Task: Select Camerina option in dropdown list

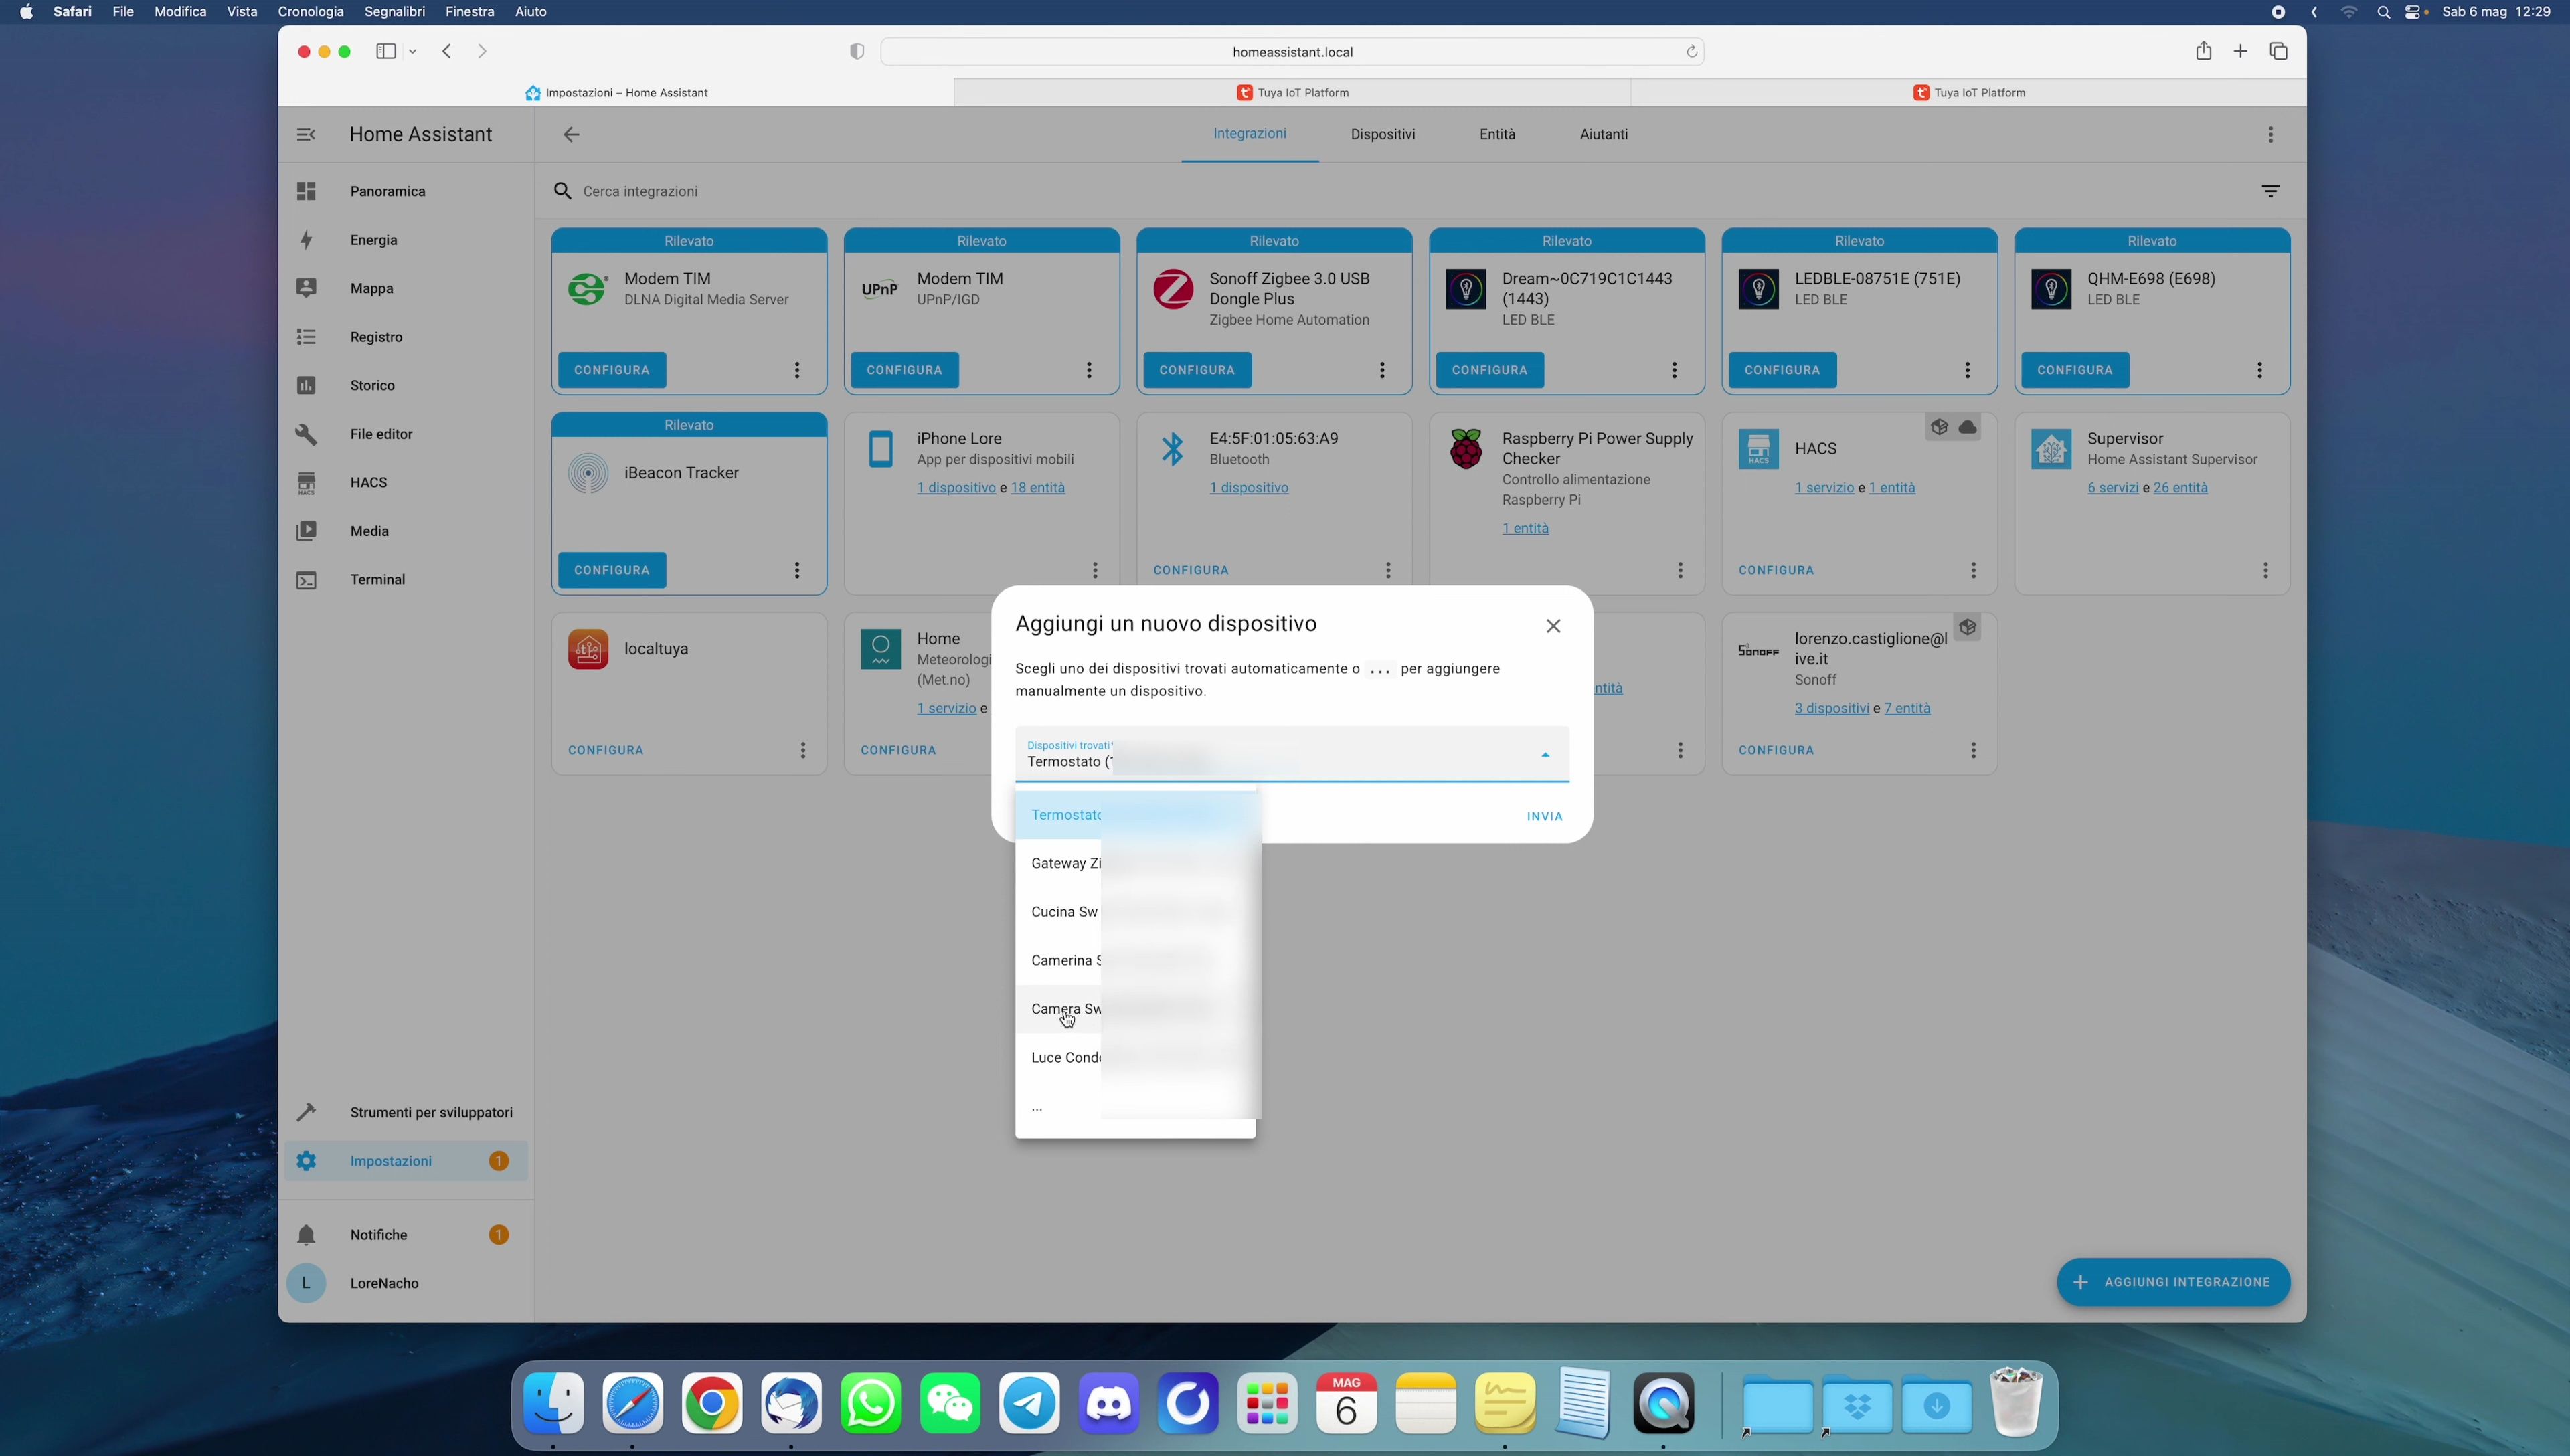Action: tap(1135, 960)
